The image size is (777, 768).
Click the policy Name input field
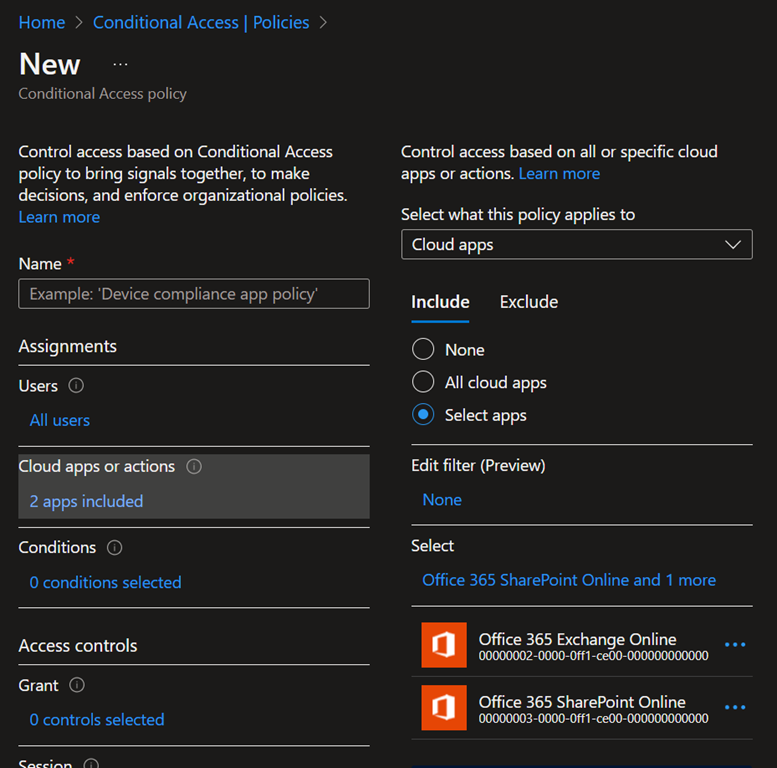[x=194, y=294]
